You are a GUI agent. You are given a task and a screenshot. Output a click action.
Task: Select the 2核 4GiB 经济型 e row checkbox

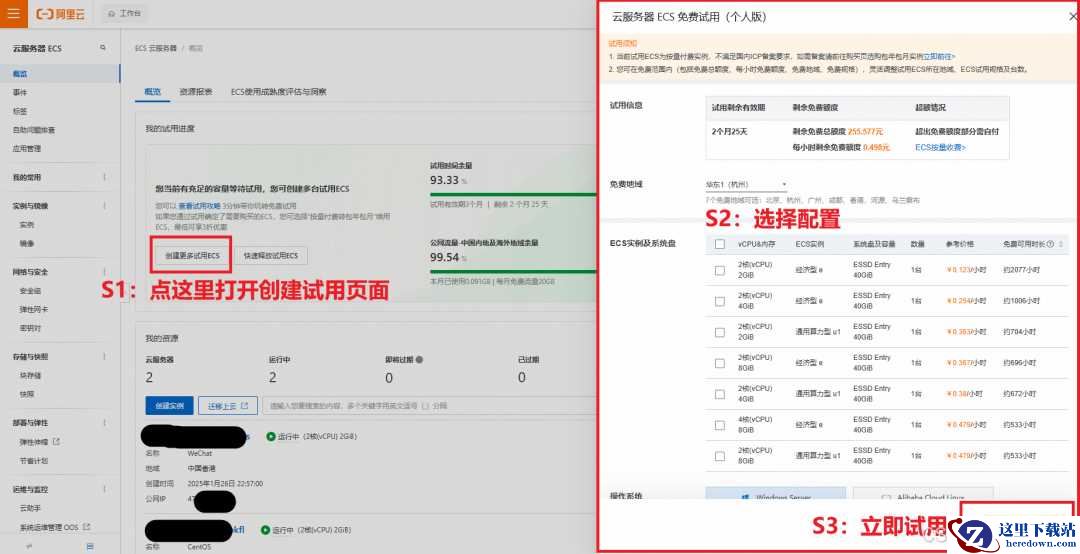click(720, 301)
